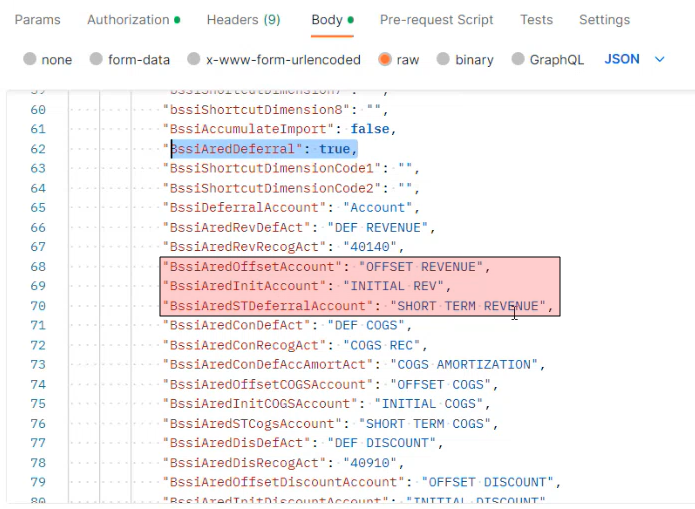Image resolution: width=695 pixels, height=509 pixels.
Task: Click the "COGS REC" value
Action: click(x=382, y=345)
